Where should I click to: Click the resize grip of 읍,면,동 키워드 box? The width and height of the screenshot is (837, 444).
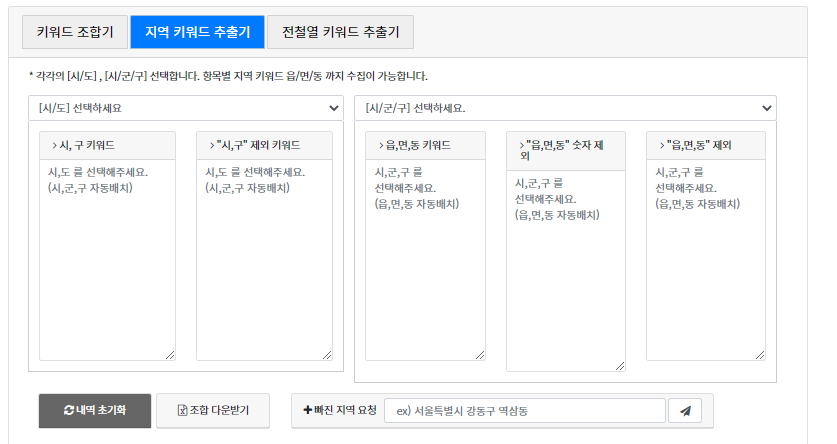point(480,355)
